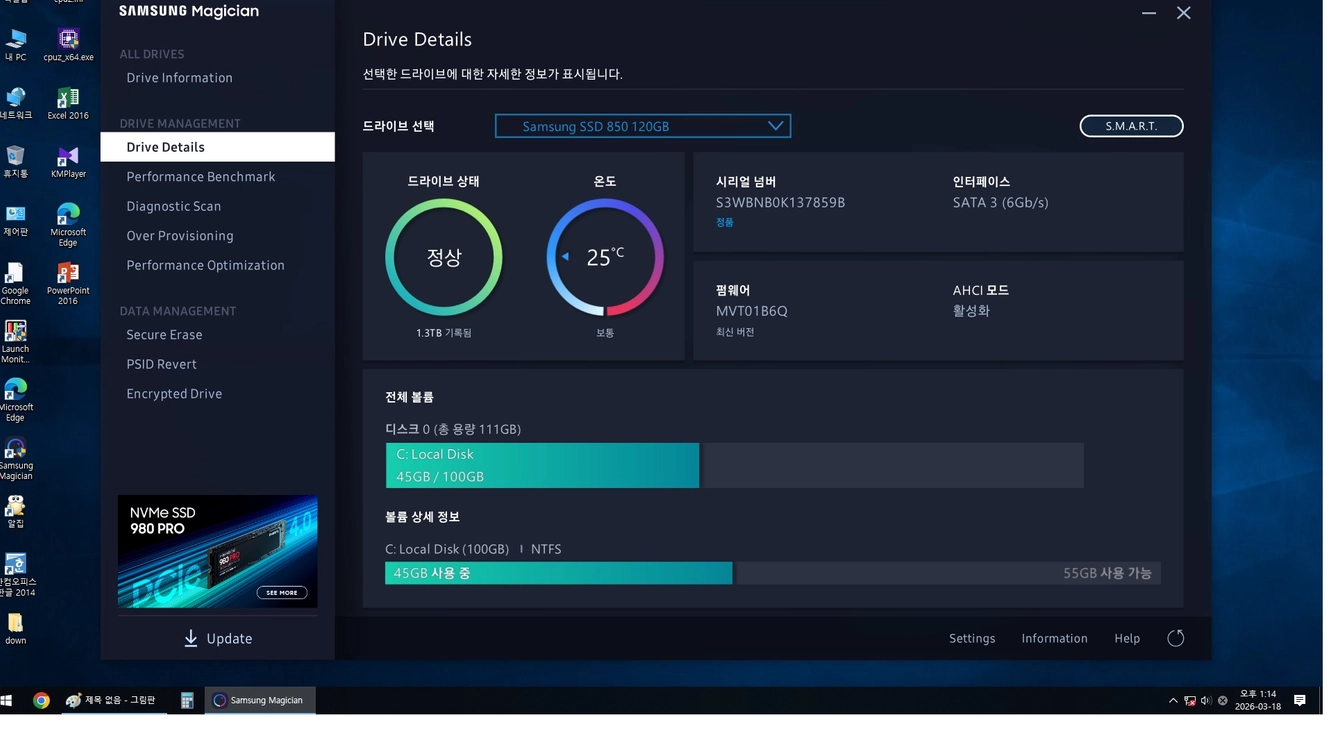Open Encrypted Drive
The height and width of the screenshot is (750, 1333).
(x=174, y=394)
